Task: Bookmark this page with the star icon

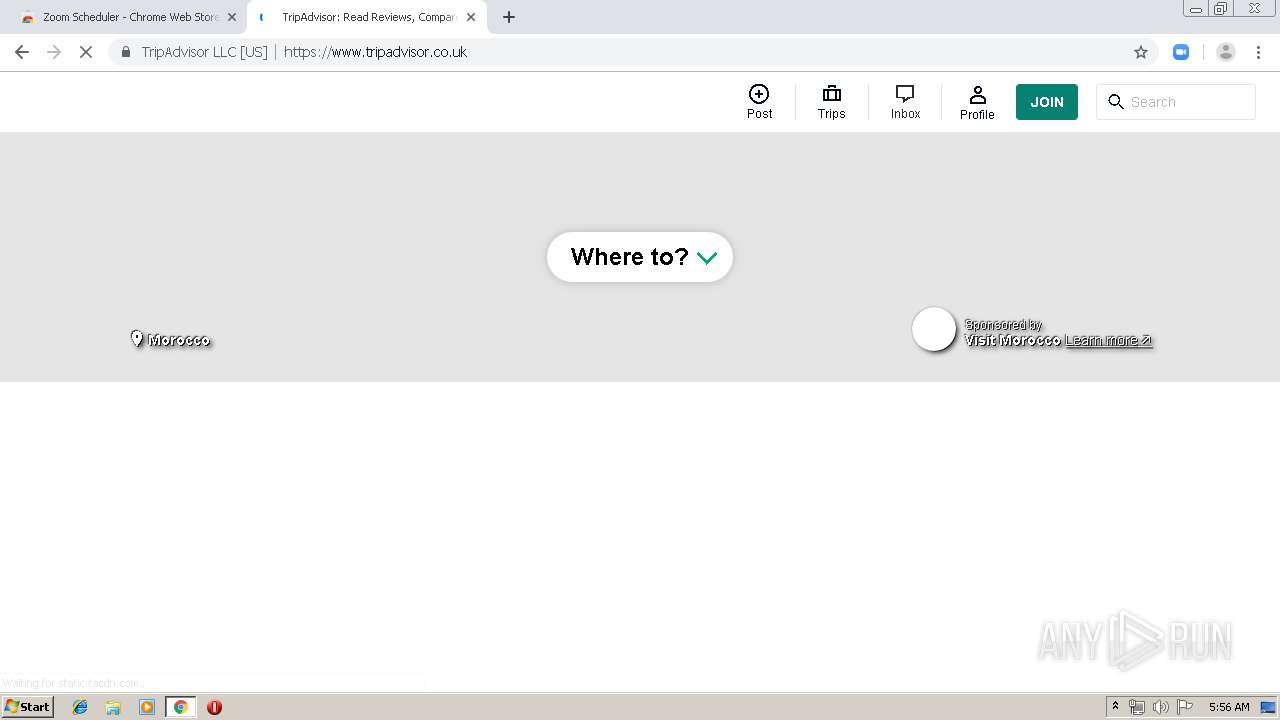Action: 1140,52
